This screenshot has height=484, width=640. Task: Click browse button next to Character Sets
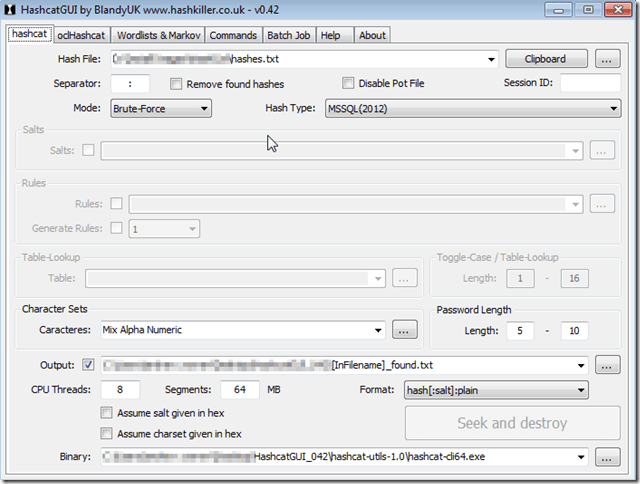(404, 330)
